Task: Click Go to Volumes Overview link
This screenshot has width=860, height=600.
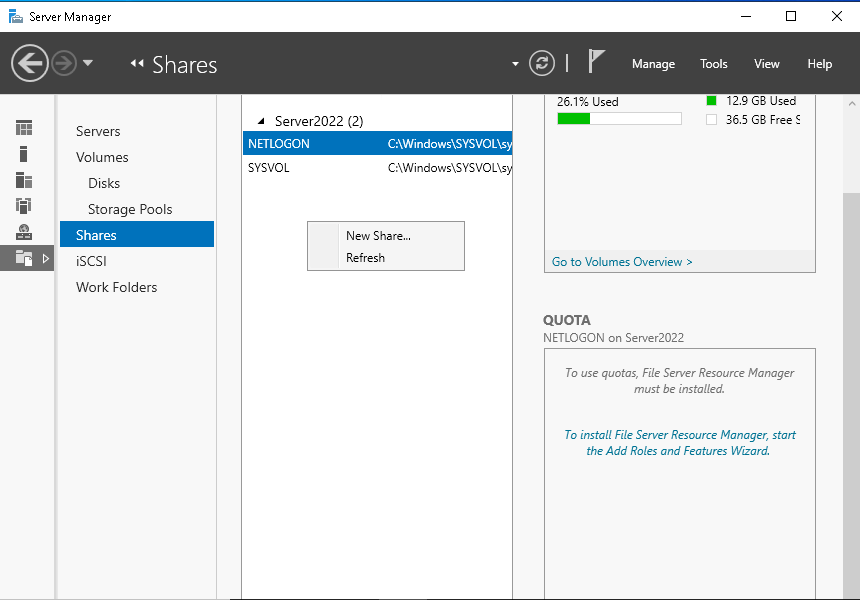Action: click(622, 262)
